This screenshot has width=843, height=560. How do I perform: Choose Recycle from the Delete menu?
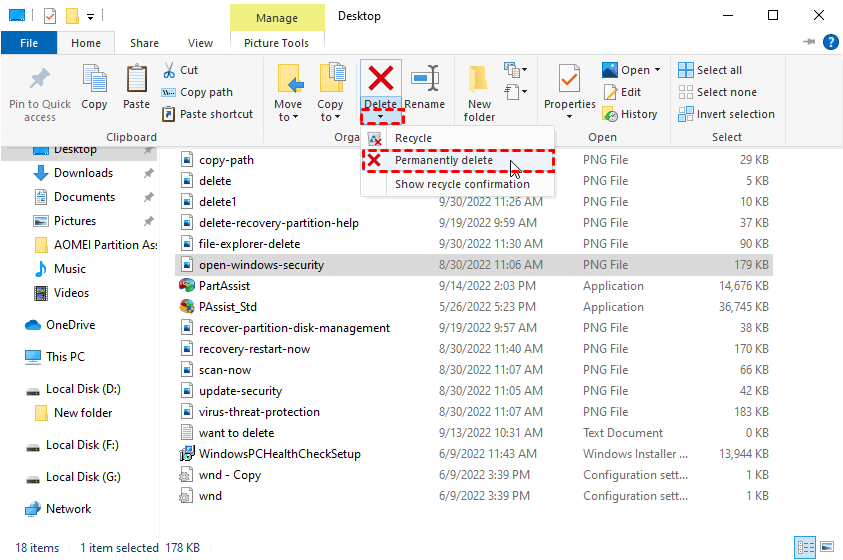pos(457,138)
